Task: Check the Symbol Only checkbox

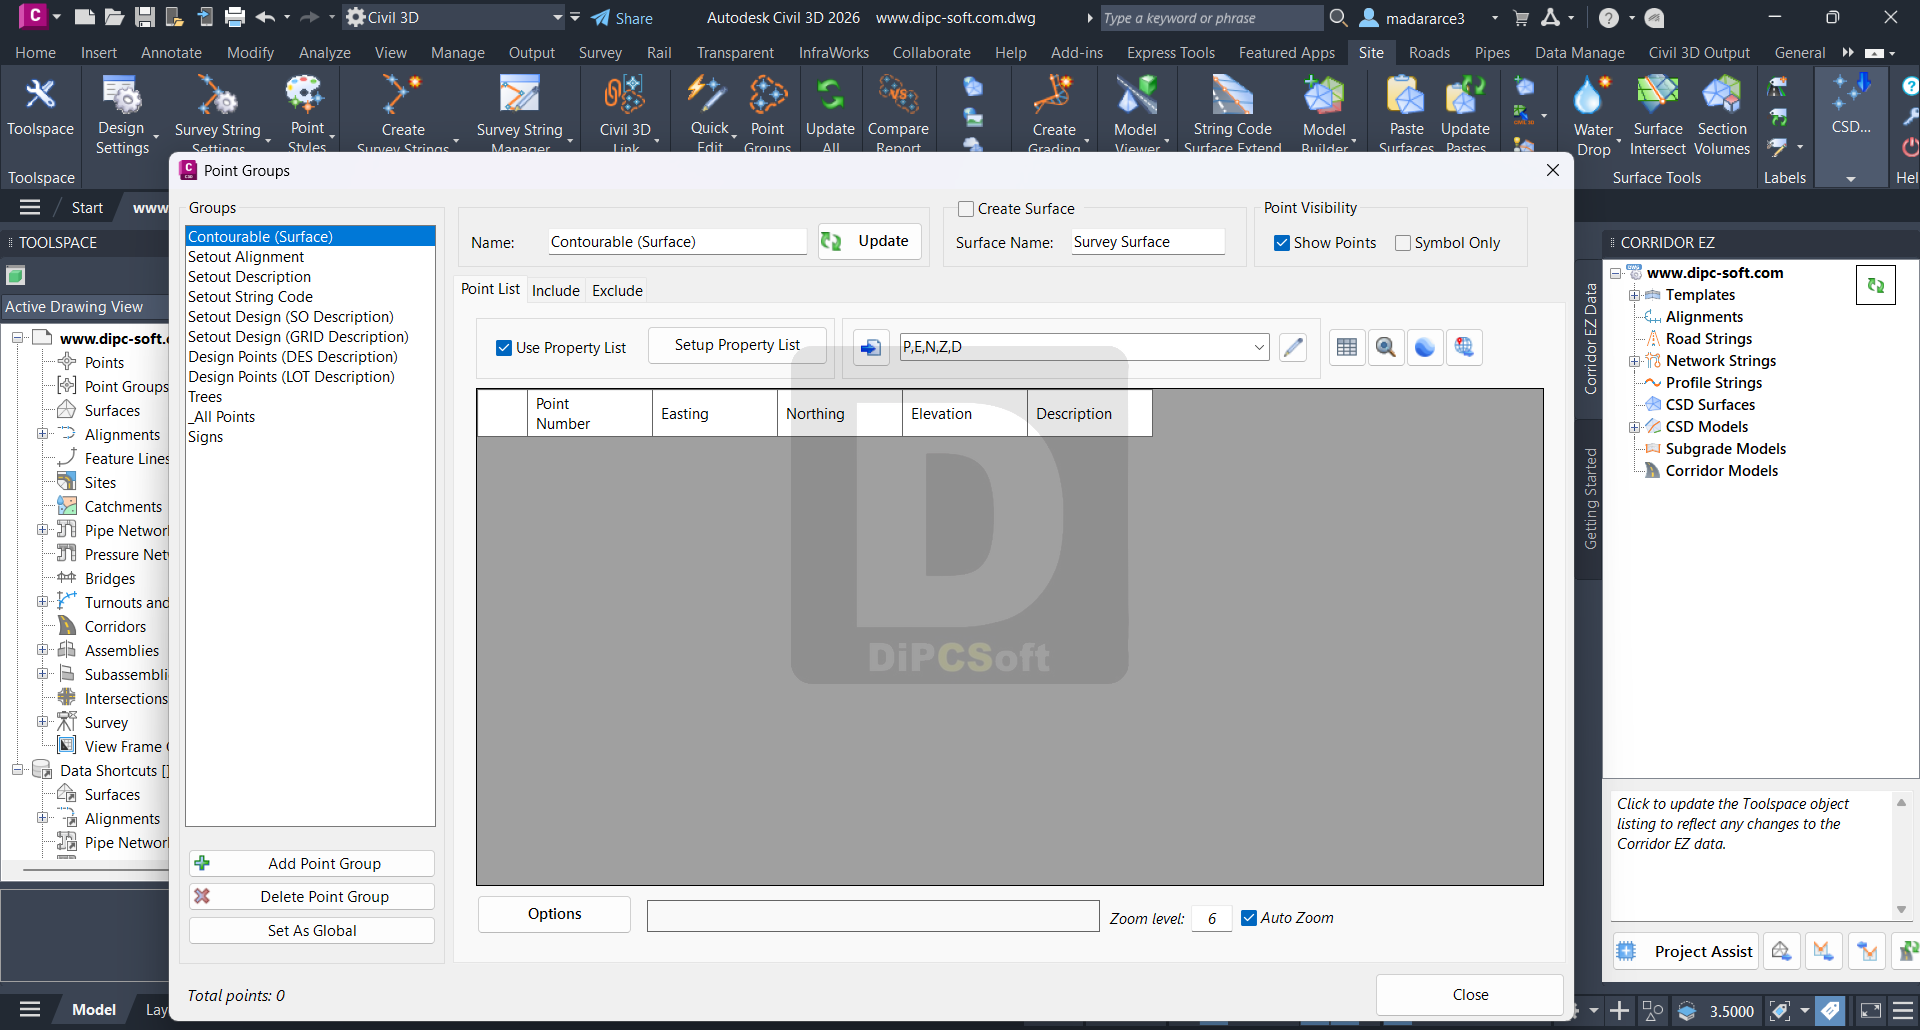Action: coord(1403,243)
